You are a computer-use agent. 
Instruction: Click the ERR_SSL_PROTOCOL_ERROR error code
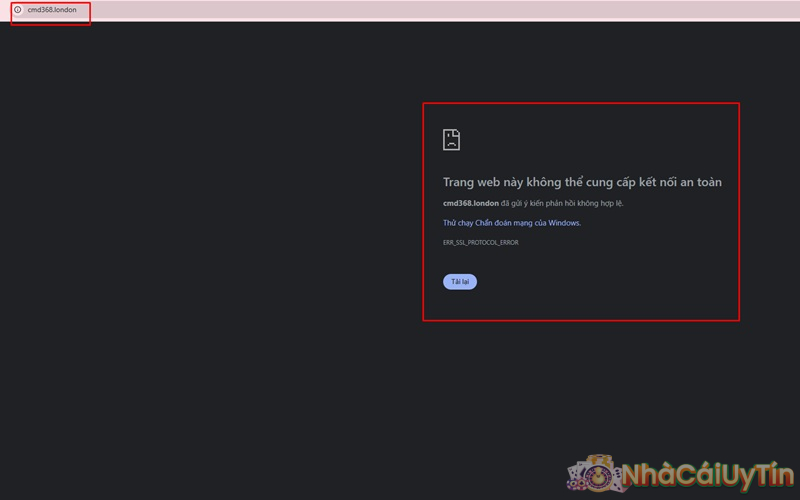pos(480,242)
